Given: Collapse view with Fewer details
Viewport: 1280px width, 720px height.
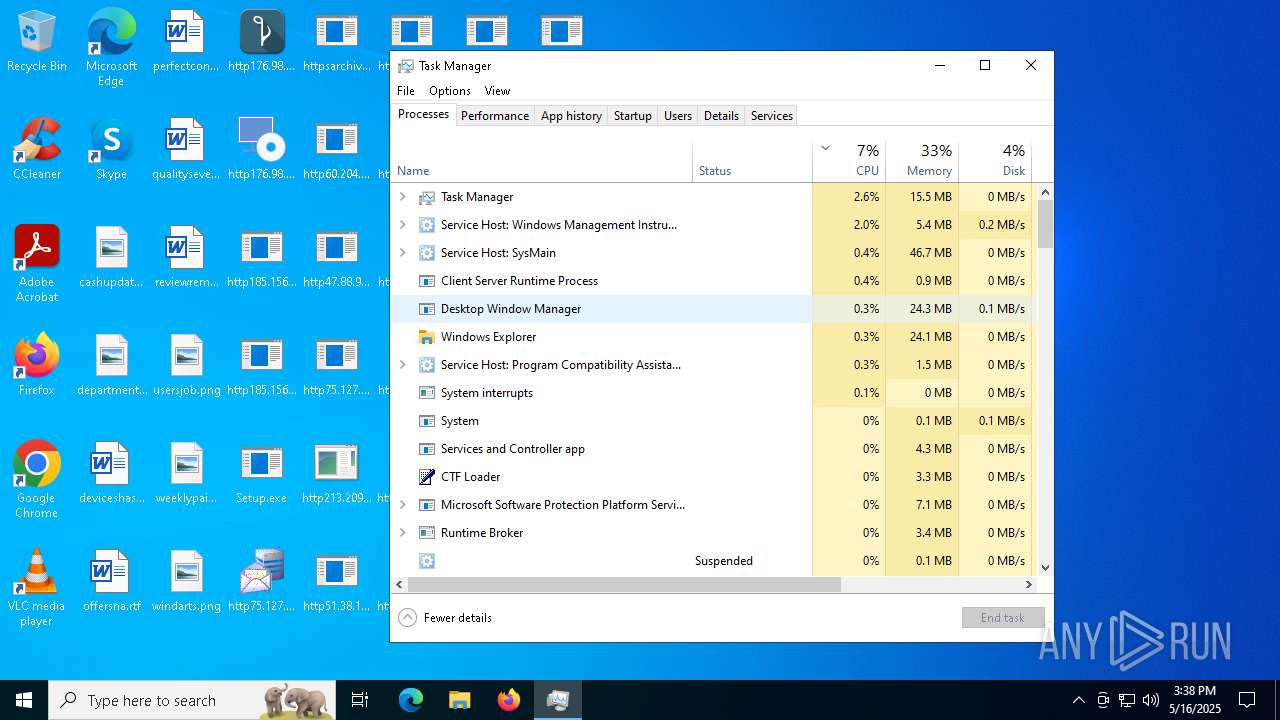Looking at the screenshot, I should 445,618.
